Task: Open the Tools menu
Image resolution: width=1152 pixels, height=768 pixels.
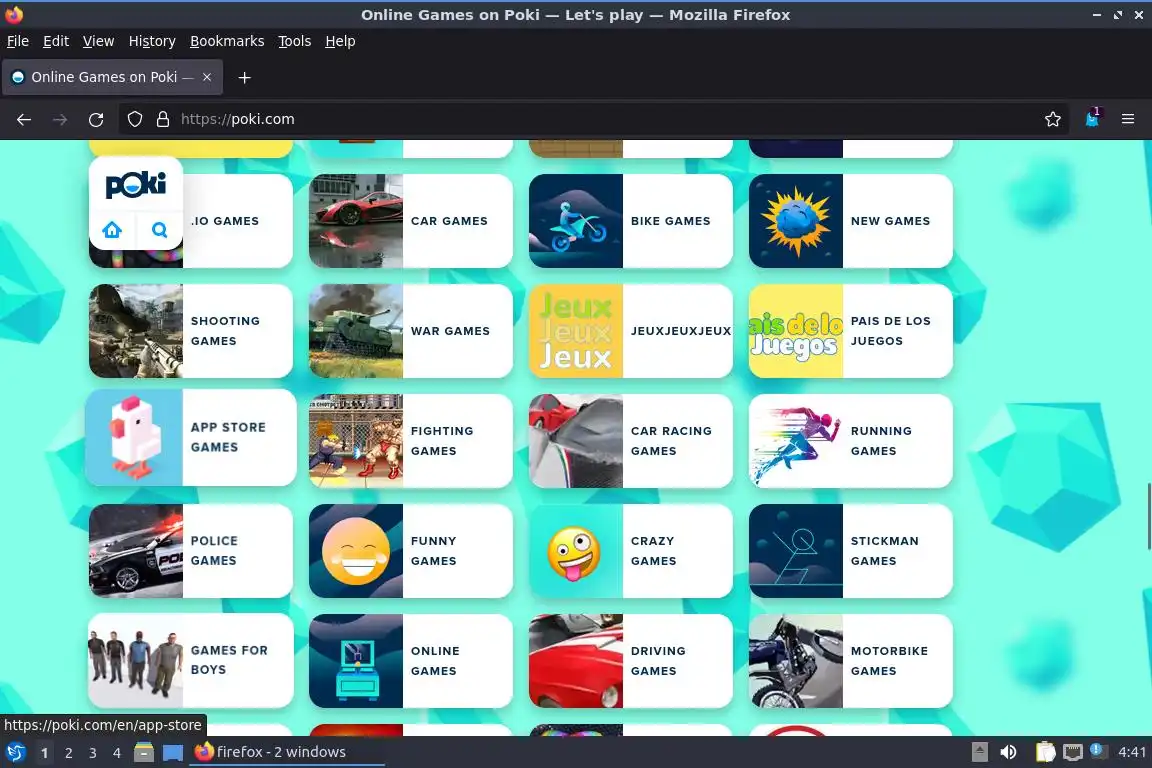Action: 295,41
